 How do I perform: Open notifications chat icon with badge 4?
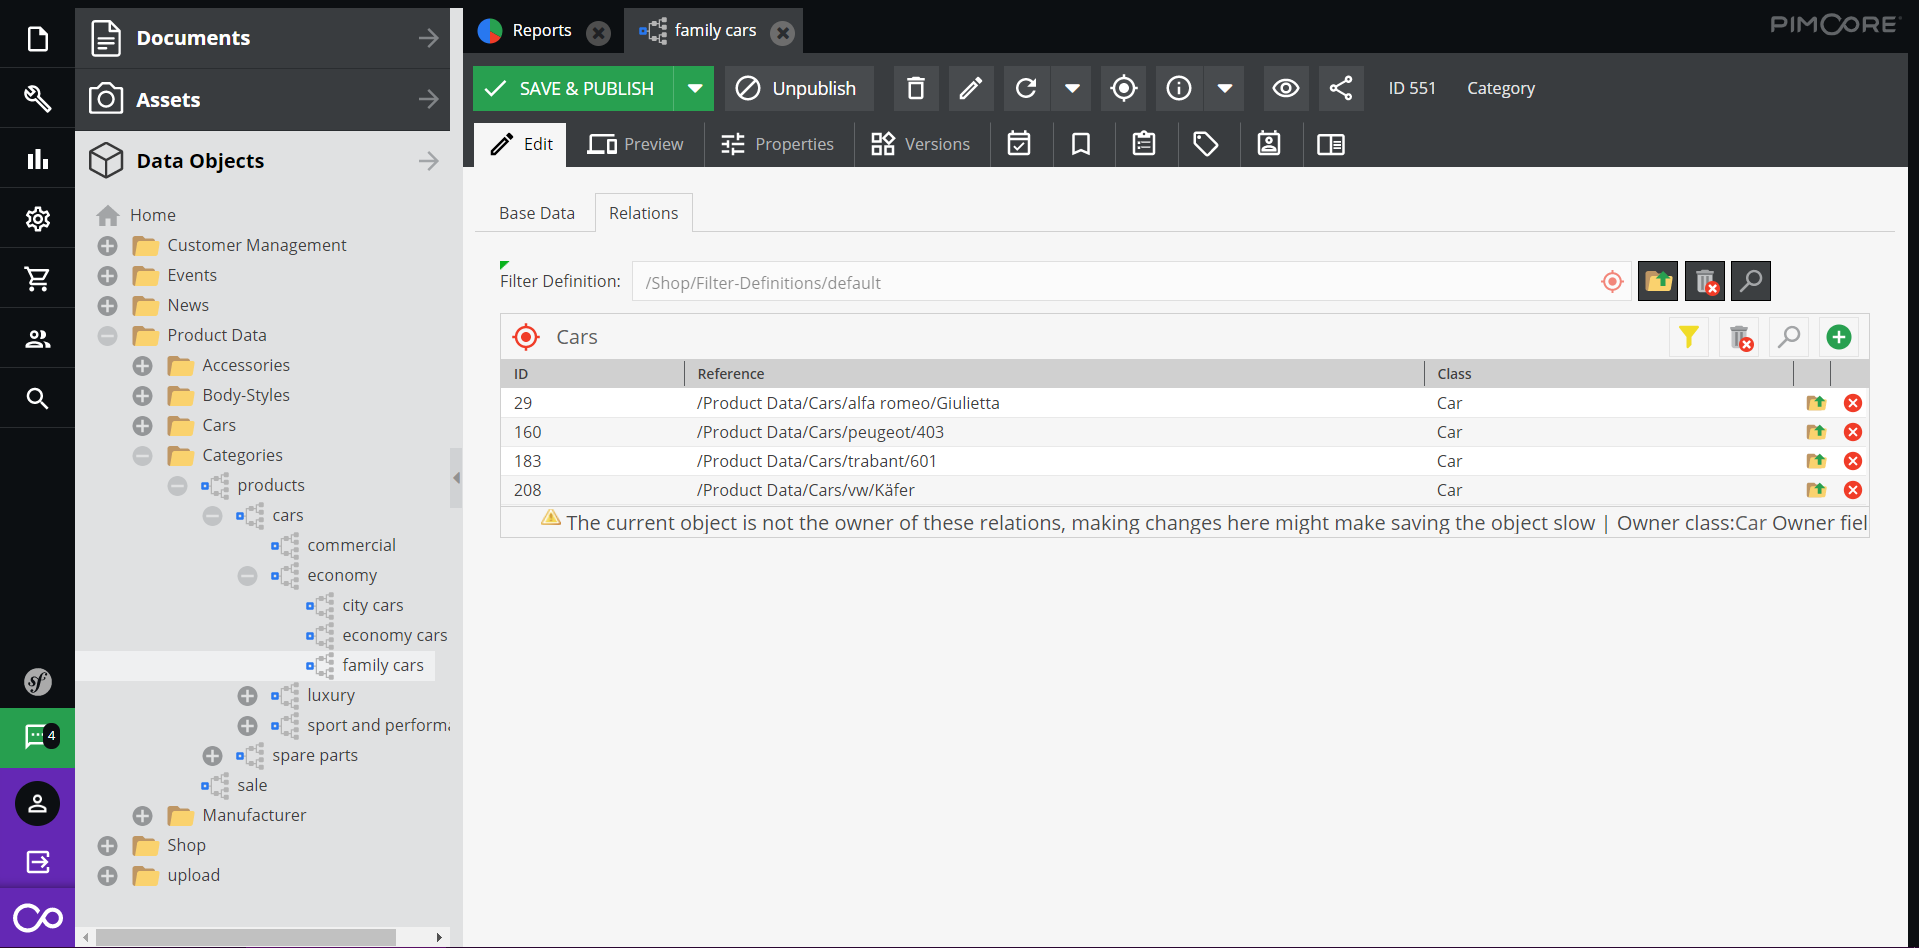pos(37,737)
